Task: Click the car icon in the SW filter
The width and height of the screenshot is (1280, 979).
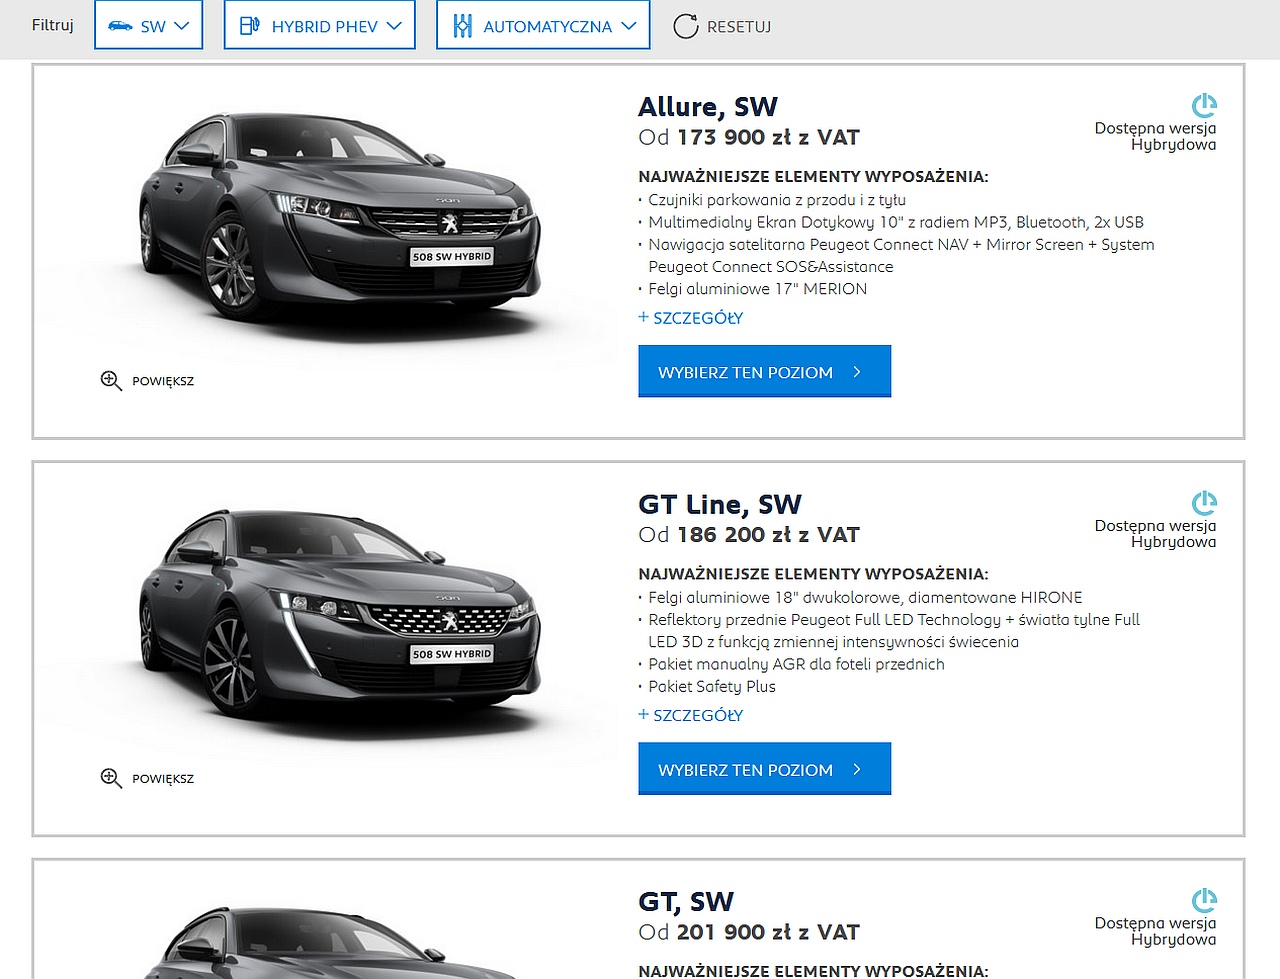Action: point(120,26)
